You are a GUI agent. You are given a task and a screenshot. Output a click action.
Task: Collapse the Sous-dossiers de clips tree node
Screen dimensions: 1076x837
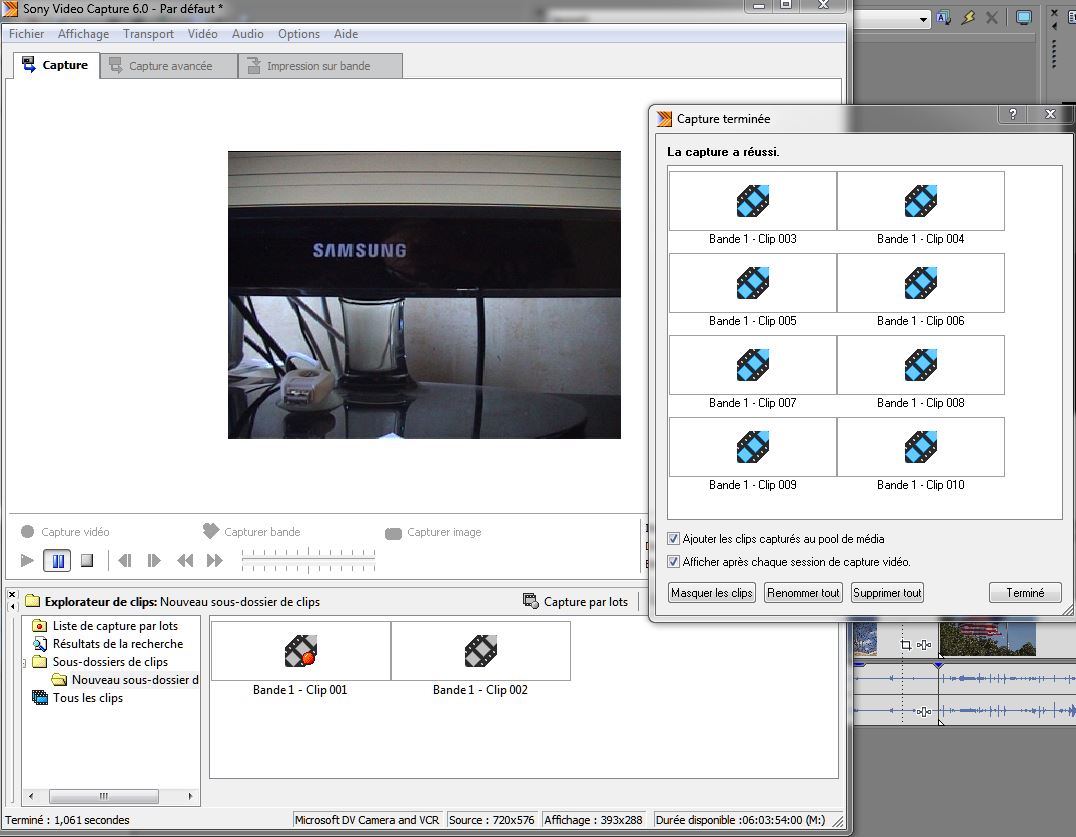point(24,663)
